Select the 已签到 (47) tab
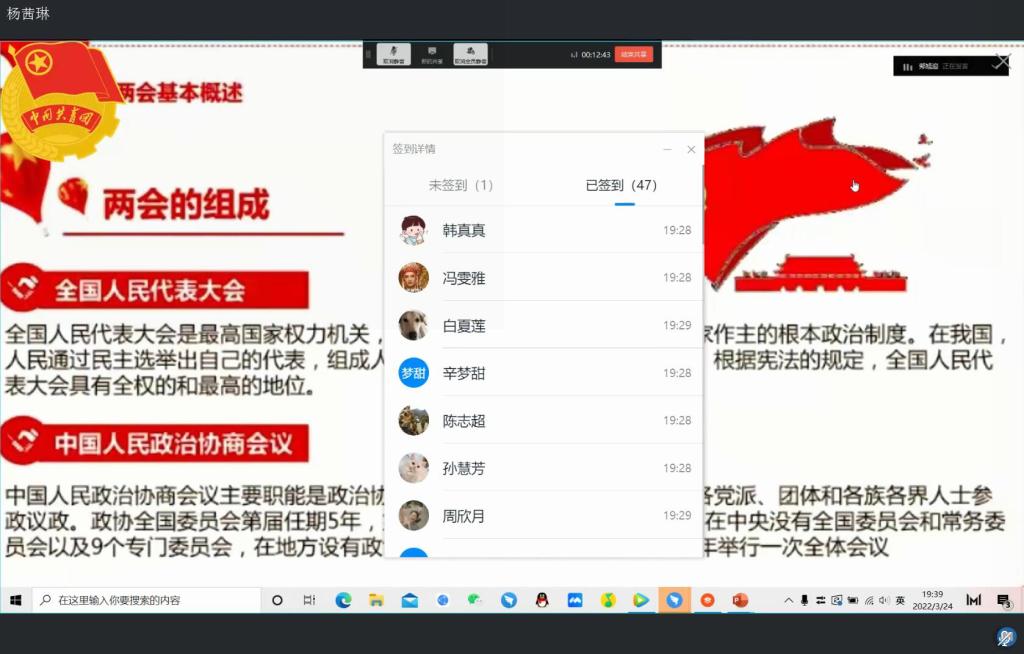This screenshot has height=654, width=1024. tap(621, 185)
